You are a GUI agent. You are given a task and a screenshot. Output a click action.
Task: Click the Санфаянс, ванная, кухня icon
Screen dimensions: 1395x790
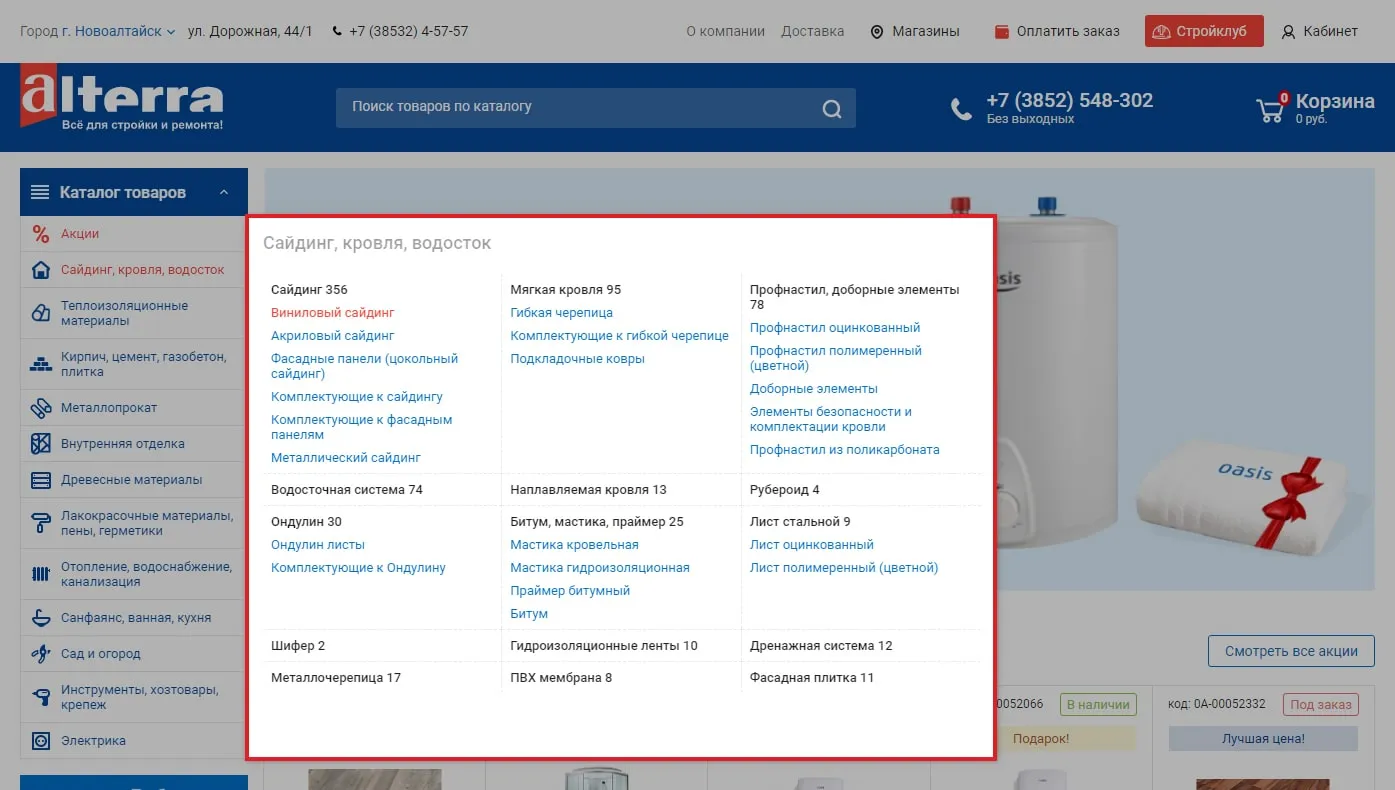pyautogui.click(x=41, y=618)
